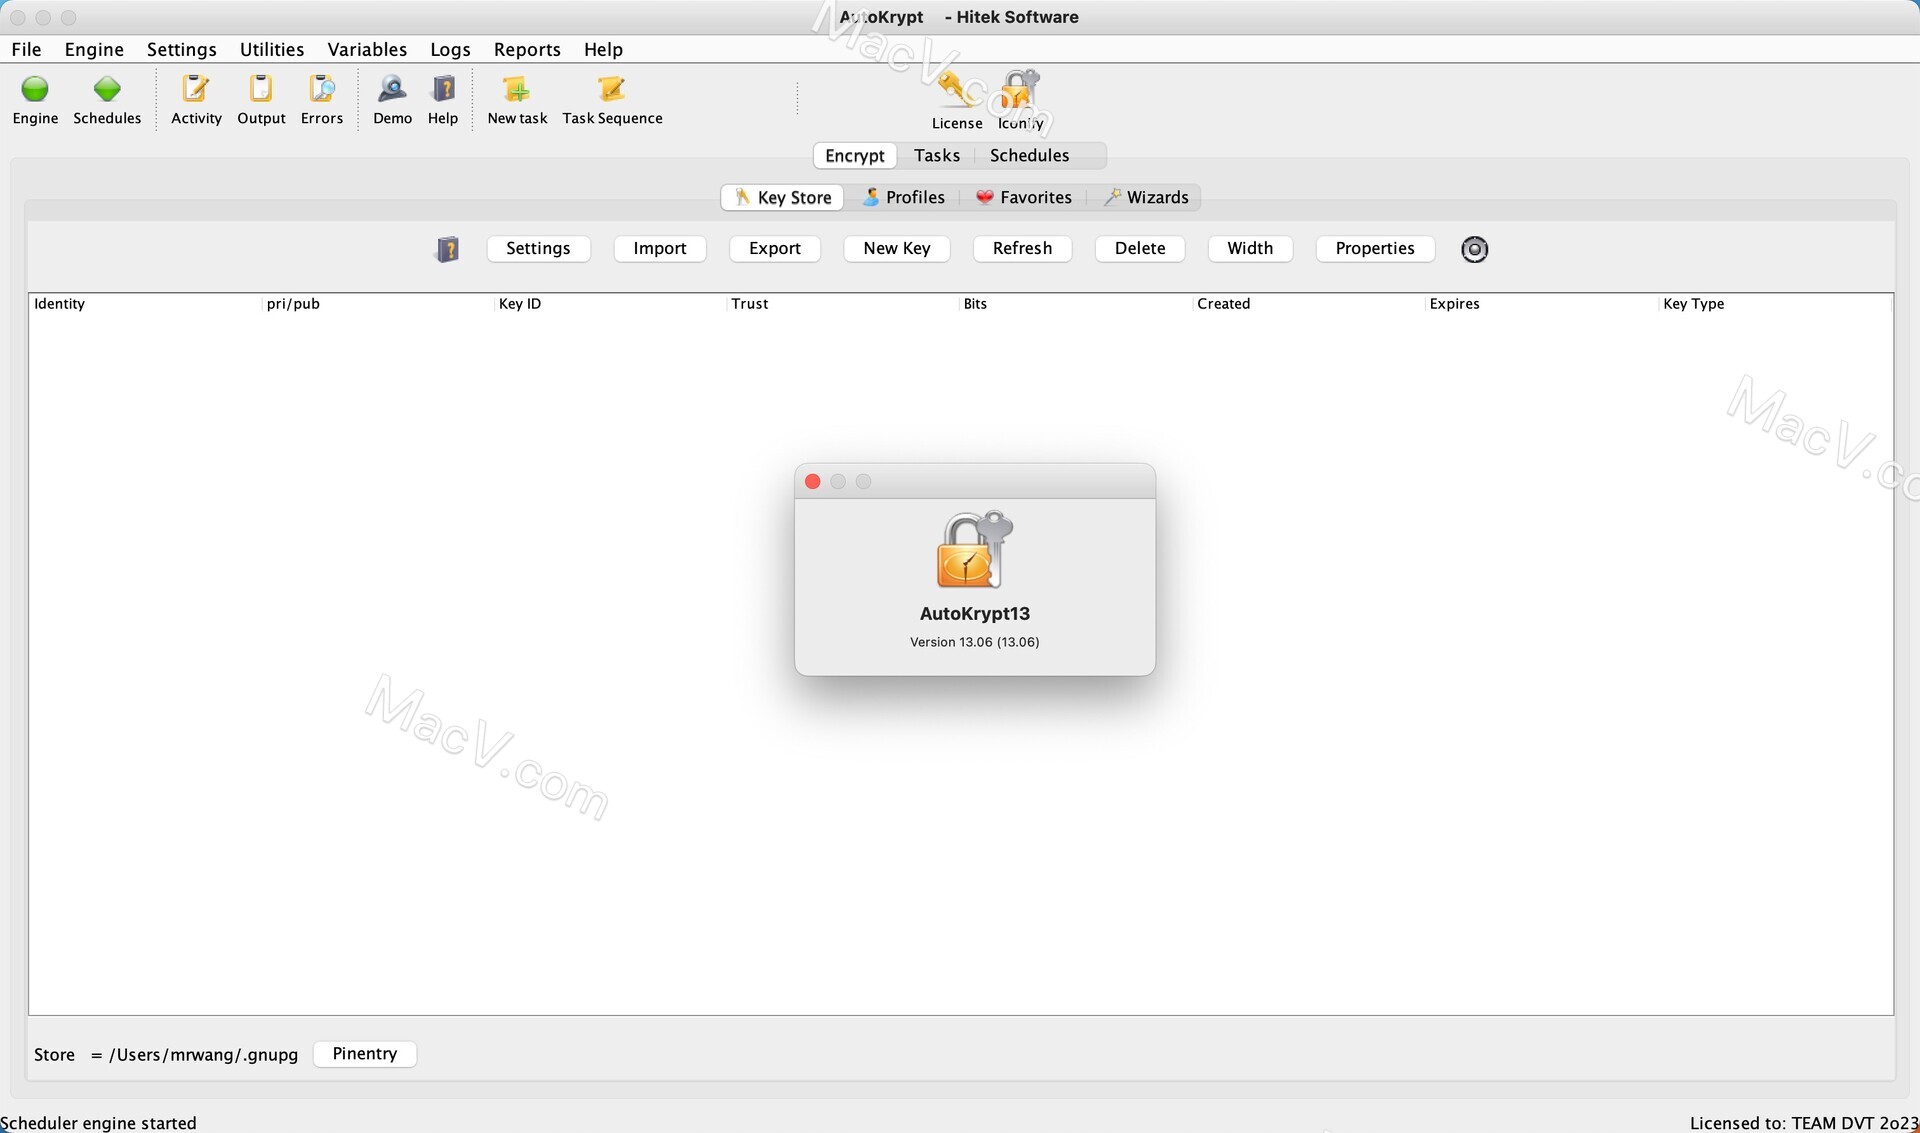Open the Utilities menu
Viewport: 1920px width, 1133px height.
271,49
